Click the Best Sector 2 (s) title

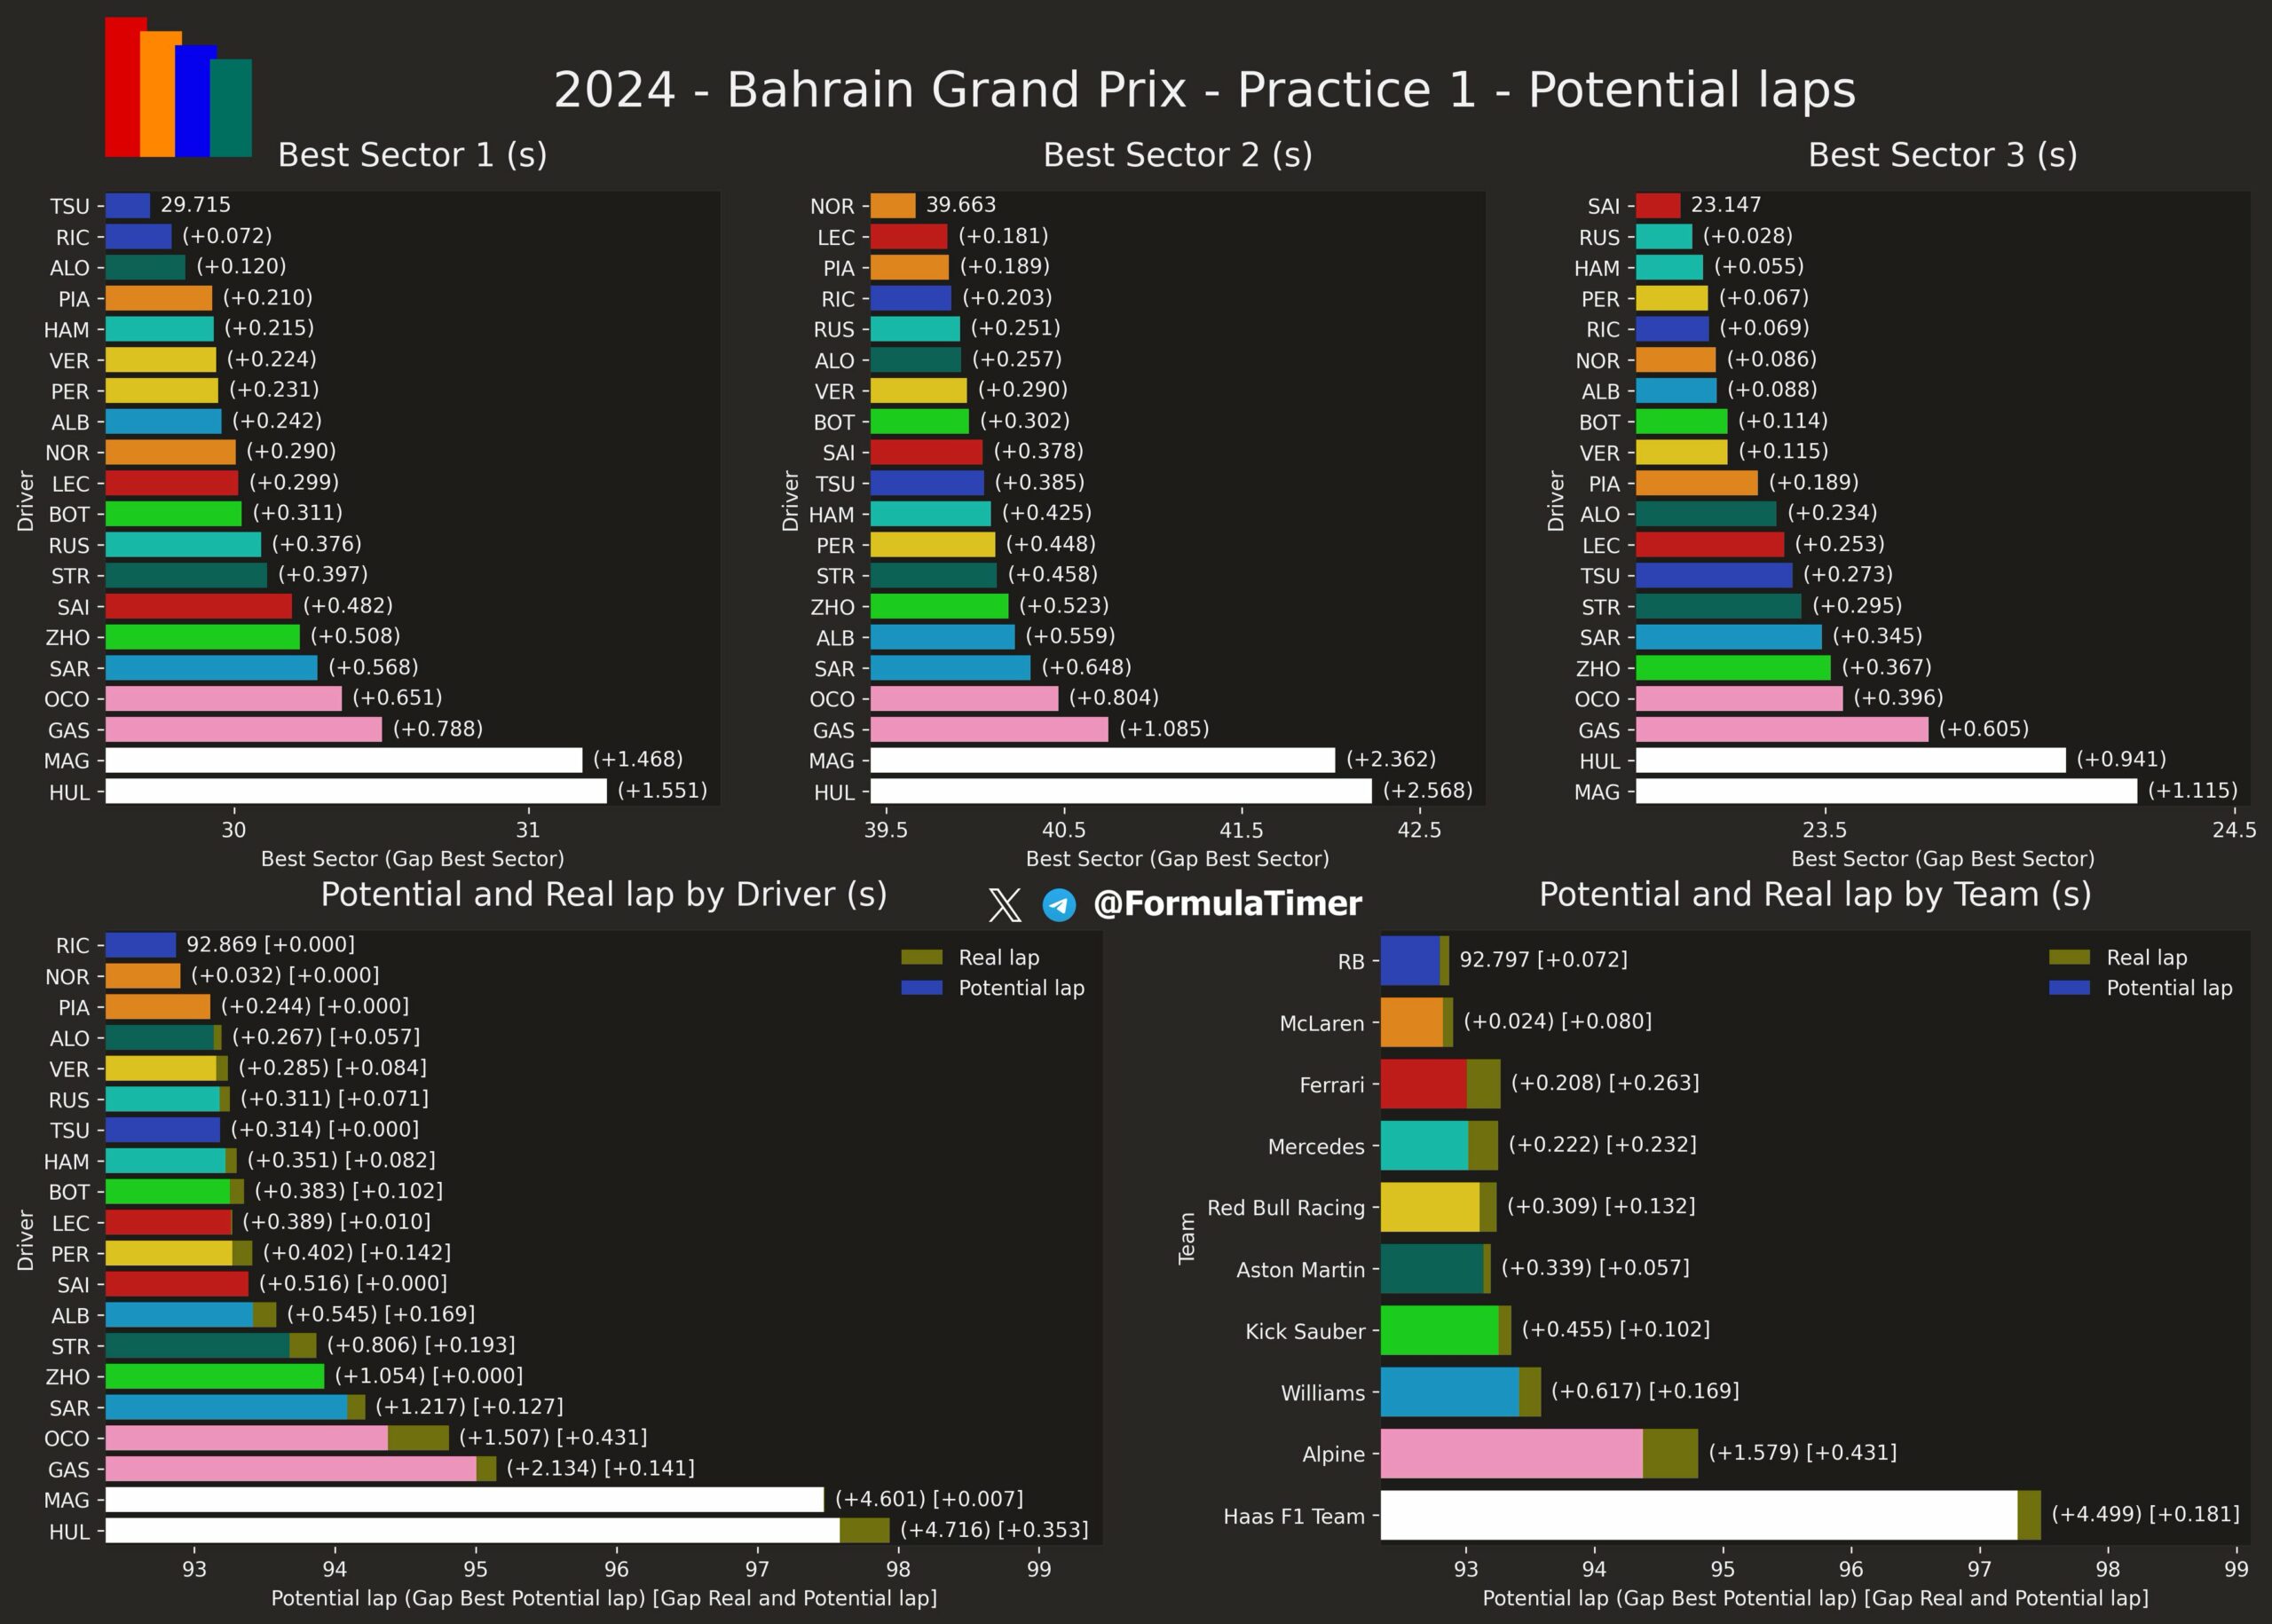click(x=1177, y=155)
